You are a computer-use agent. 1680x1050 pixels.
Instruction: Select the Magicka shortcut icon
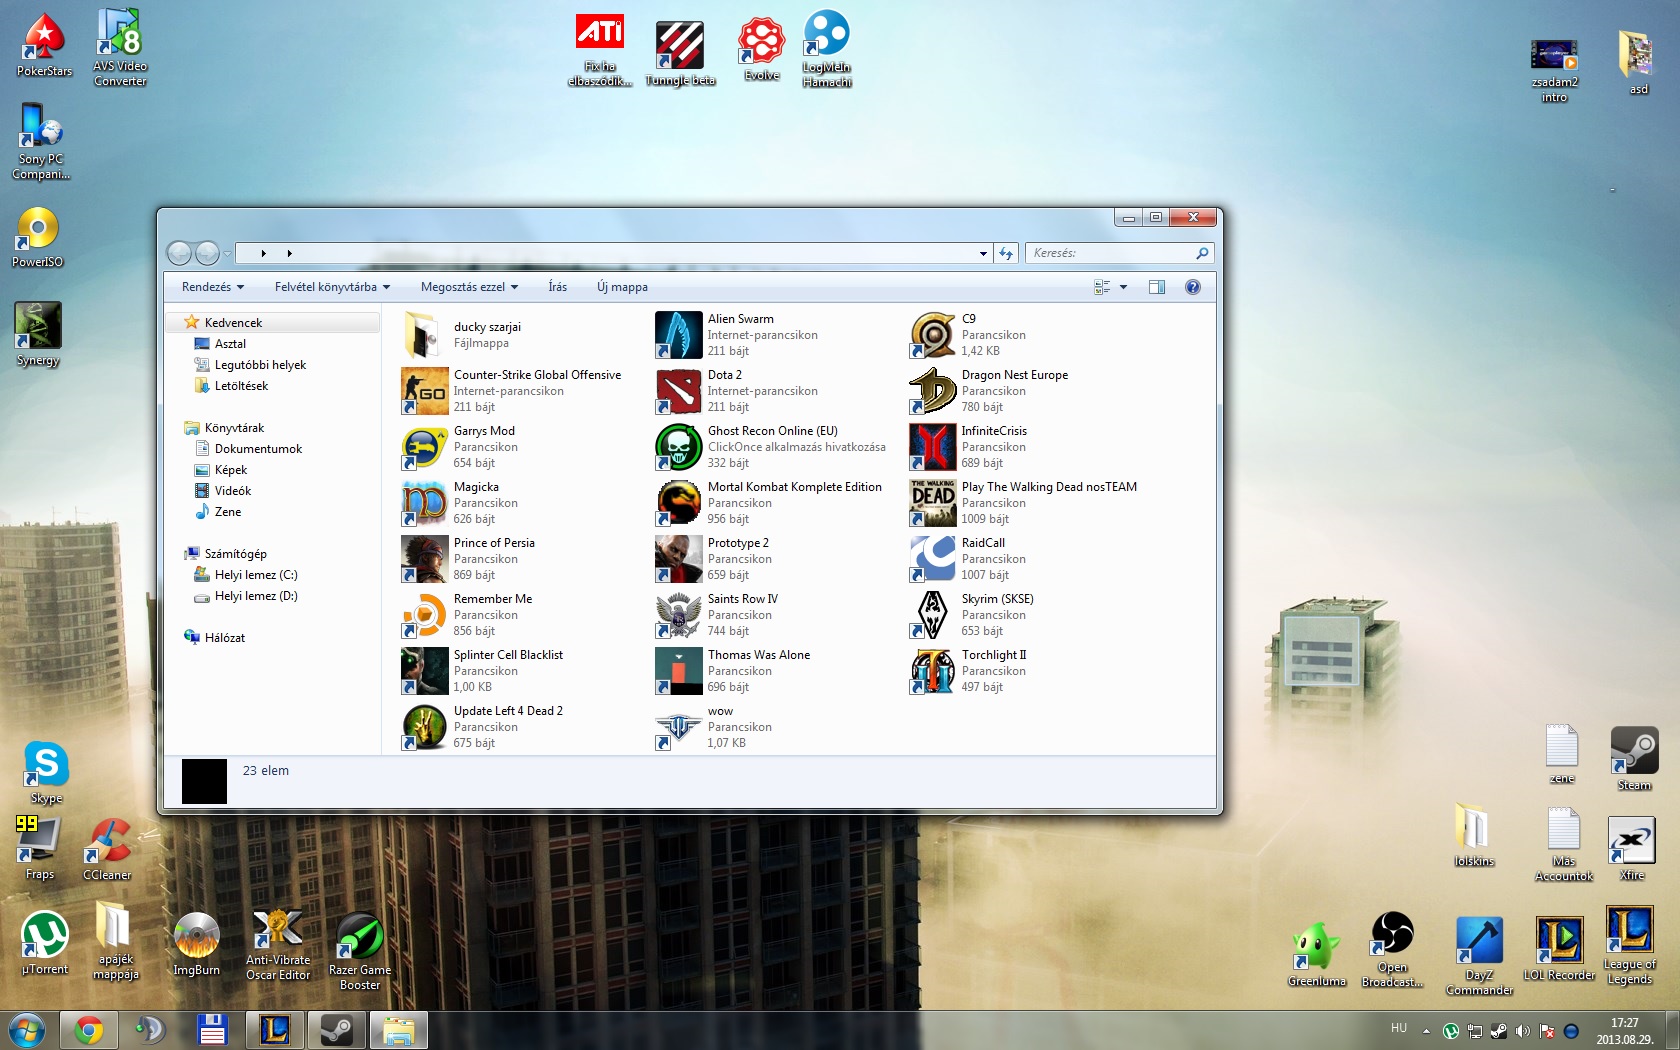pyautogui.click(x=424, y=503)
